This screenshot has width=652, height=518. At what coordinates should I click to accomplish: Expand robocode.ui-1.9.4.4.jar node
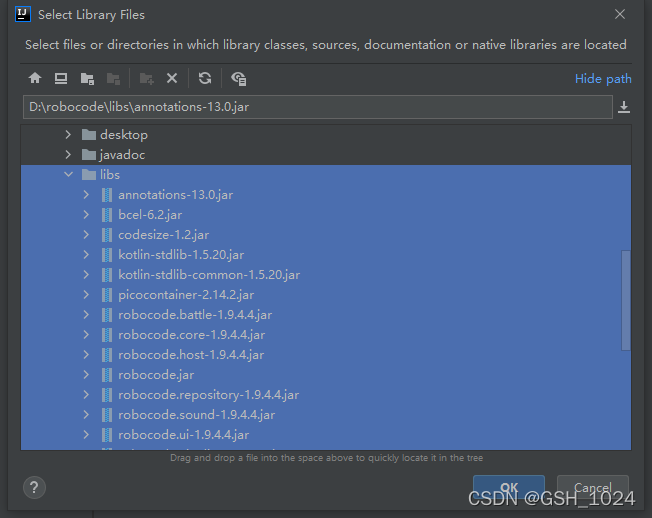click(86, 434)
